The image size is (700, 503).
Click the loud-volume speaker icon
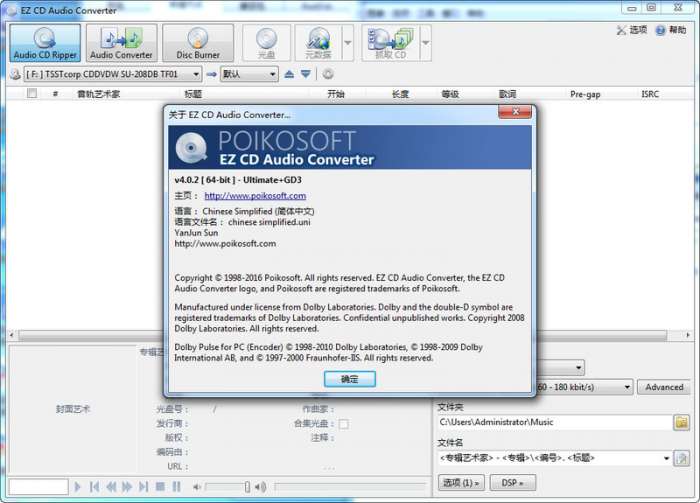(261, 487)
